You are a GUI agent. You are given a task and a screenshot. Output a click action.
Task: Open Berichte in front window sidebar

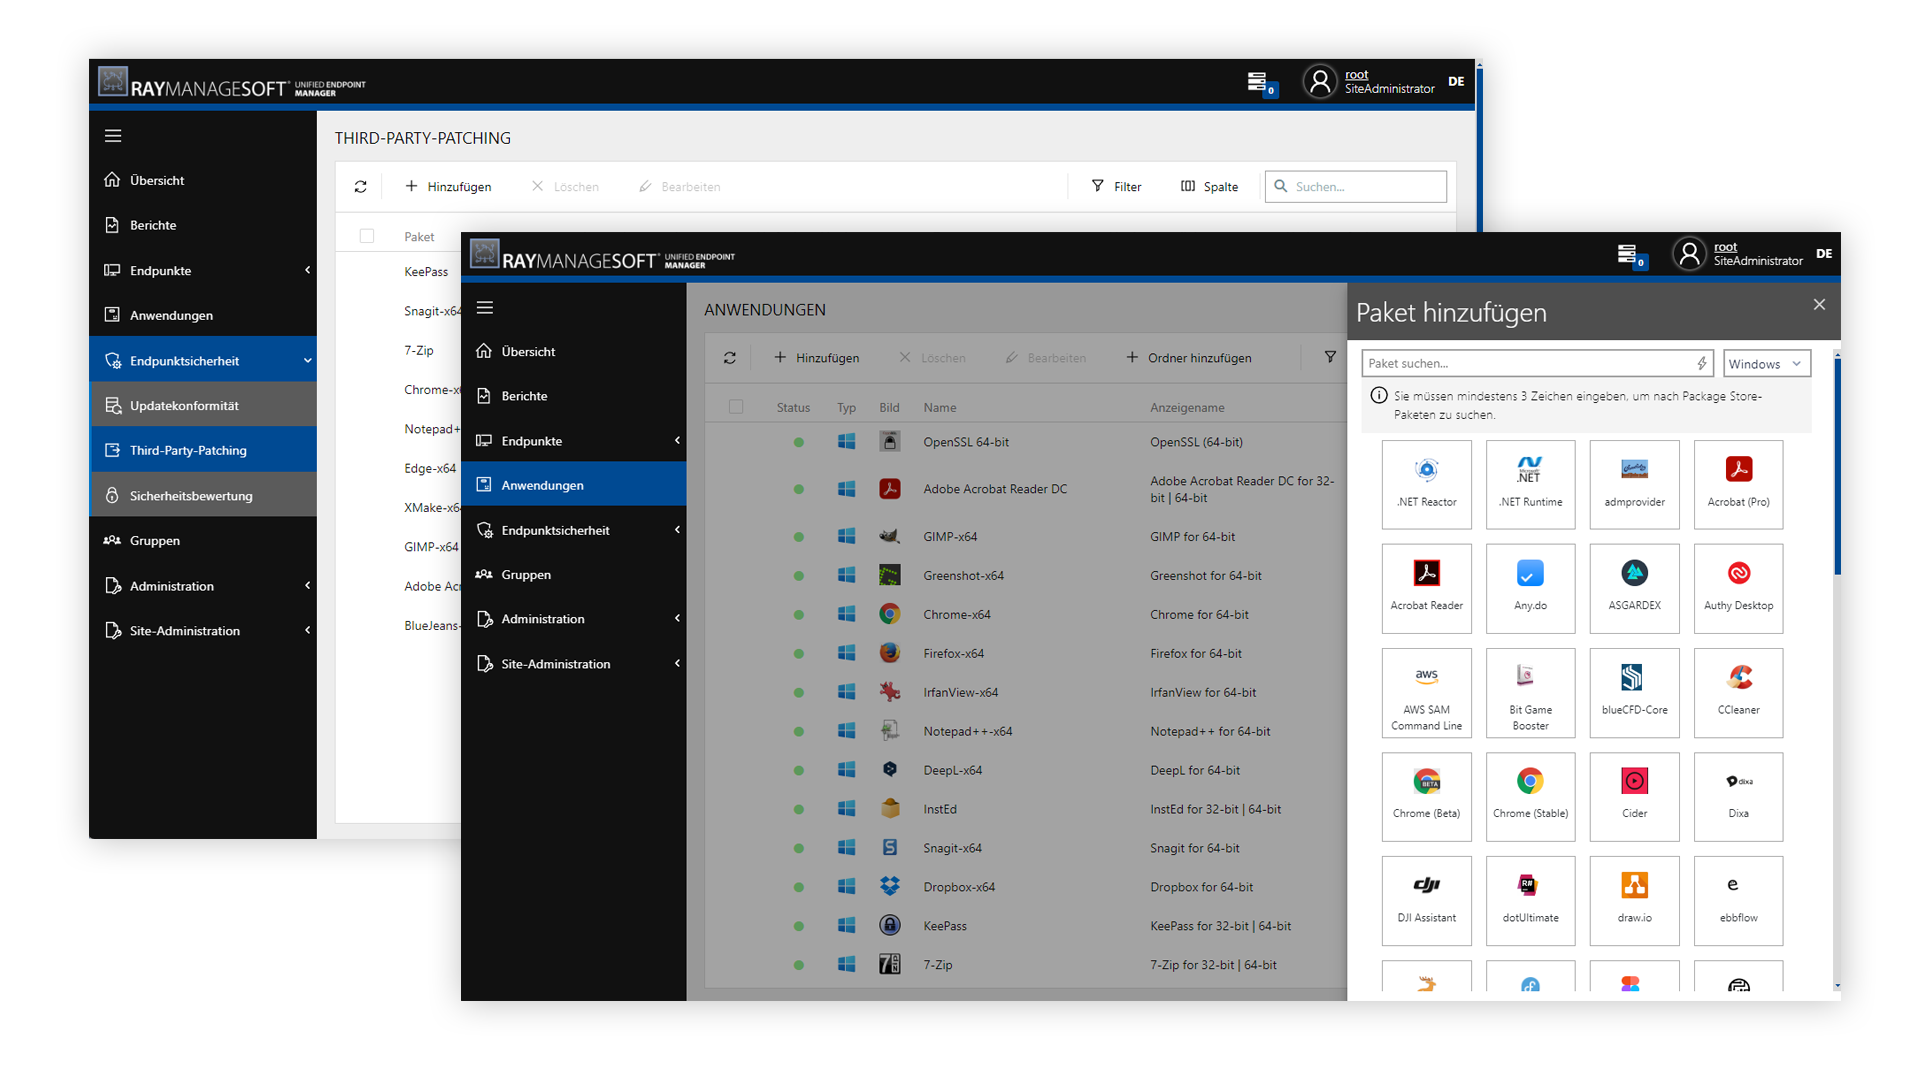coord(574,396)
